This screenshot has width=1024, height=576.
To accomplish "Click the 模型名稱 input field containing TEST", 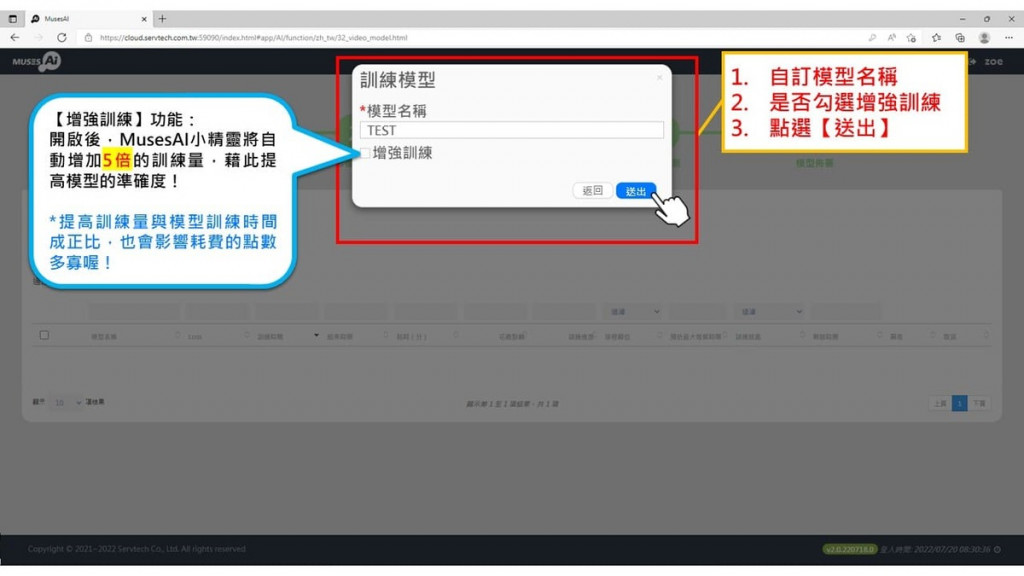I will pos(511,130).
